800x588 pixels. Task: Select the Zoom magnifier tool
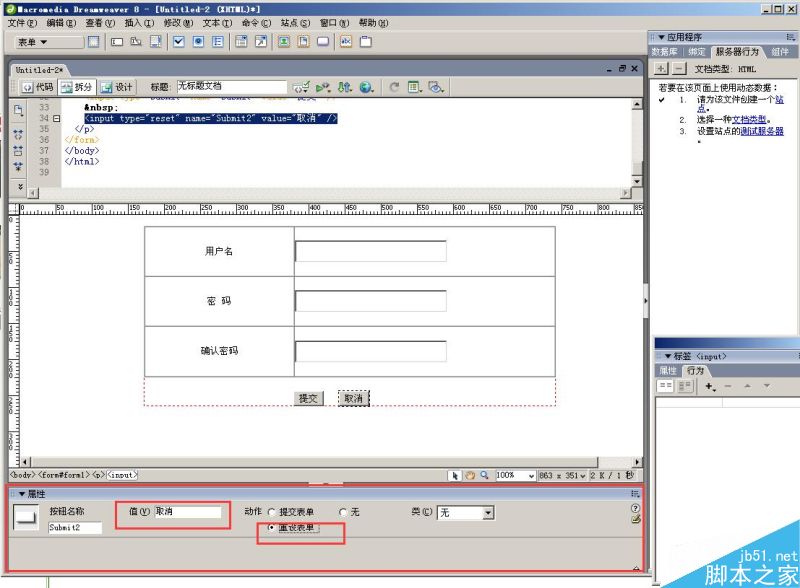[x=485, y=476]
